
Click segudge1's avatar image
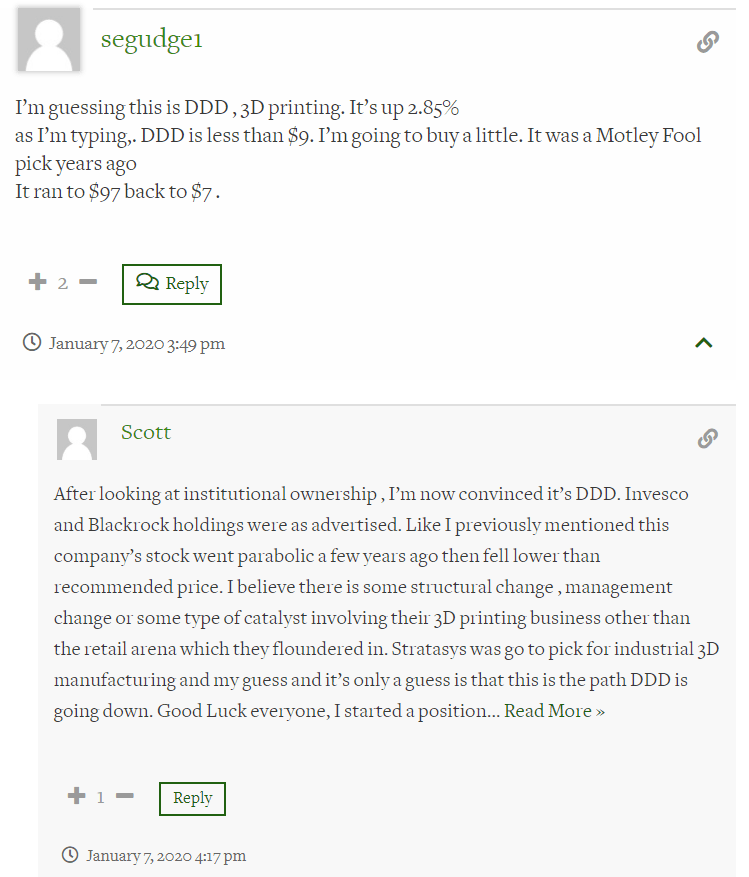click(49, 39)
